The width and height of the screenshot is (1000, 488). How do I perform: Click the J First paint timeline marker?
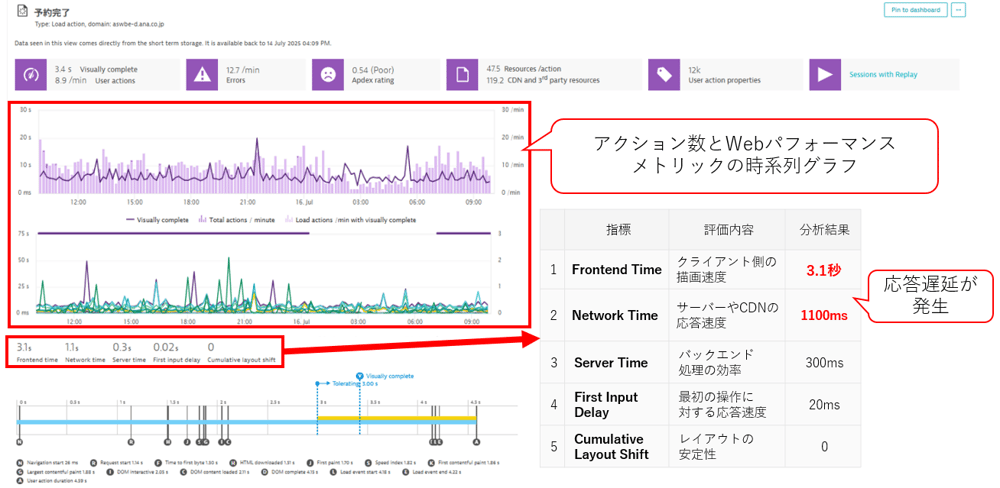(187, 441)
